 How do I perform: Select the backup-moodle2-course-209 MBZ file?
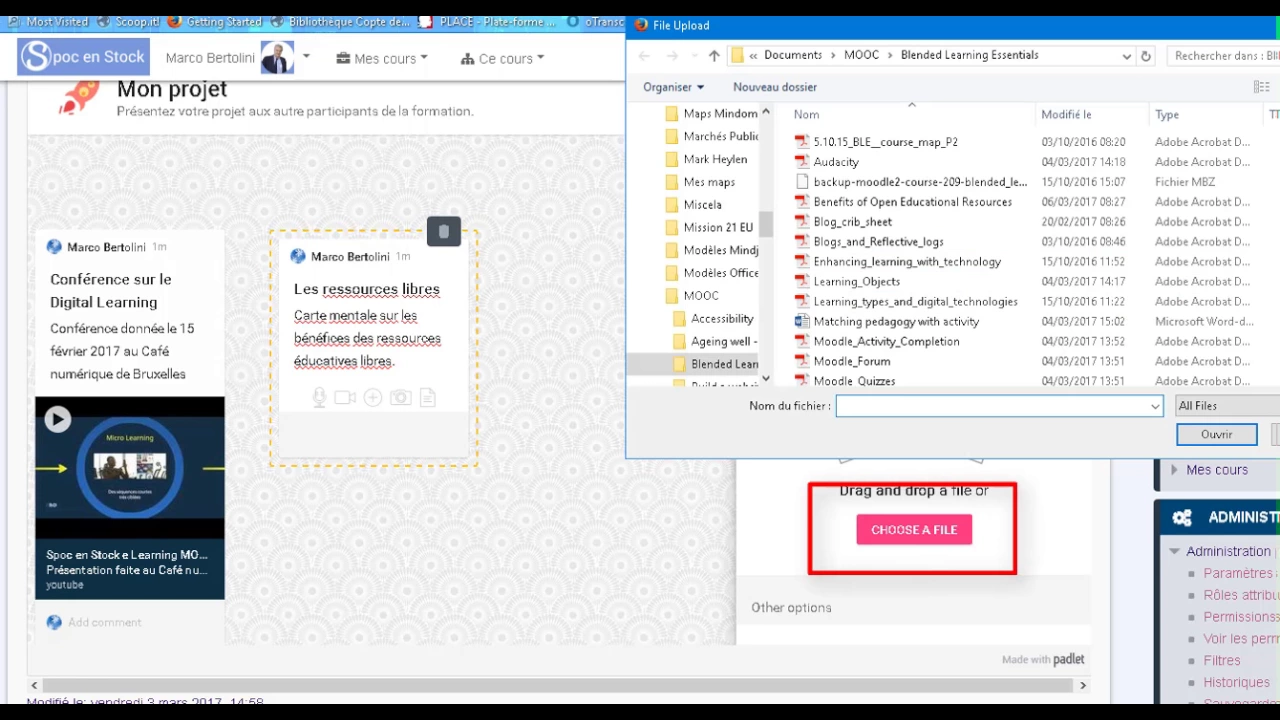point(920,182)
